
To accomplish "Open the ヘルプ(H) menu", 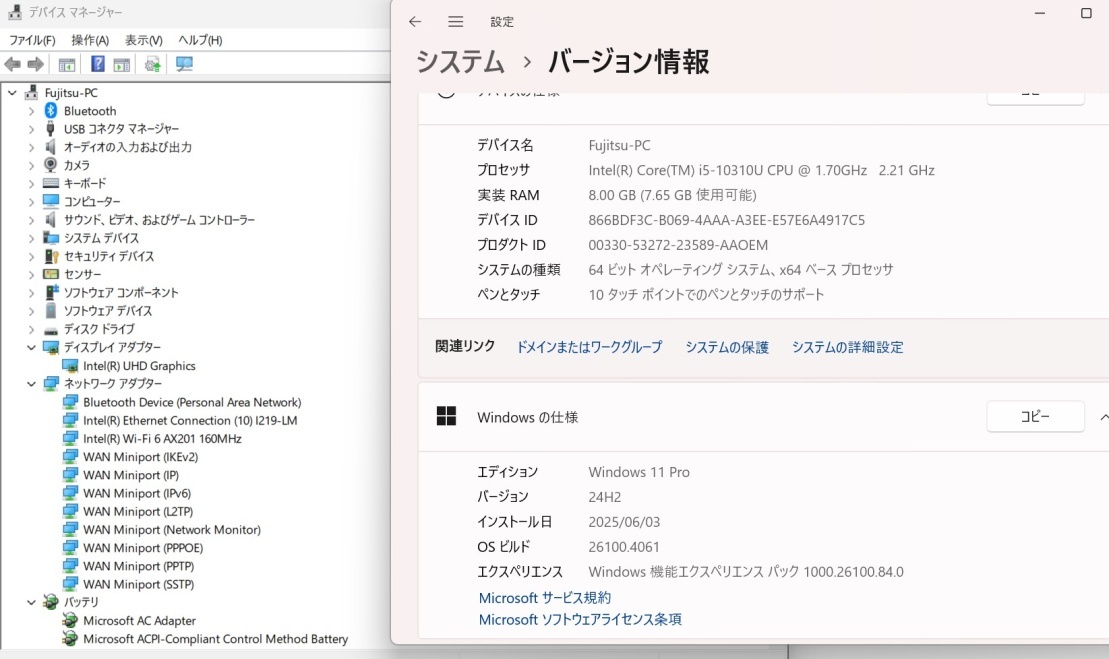I will [200, 40].
